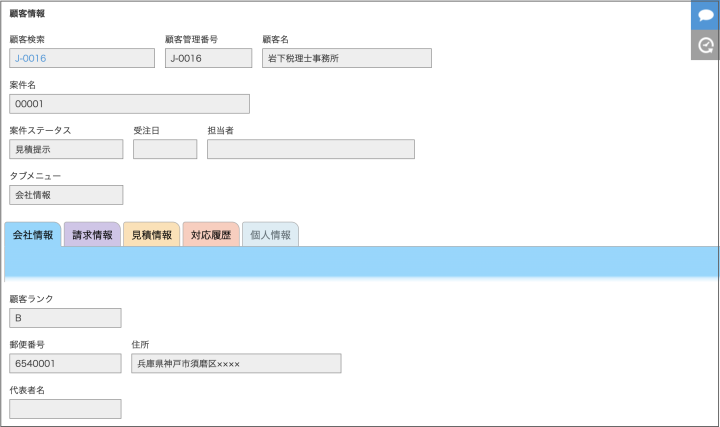The image size is (720, 427).
Task: Click the 顧客名 field showing 岩下税理士事務所
Action: tap(346, 58)
